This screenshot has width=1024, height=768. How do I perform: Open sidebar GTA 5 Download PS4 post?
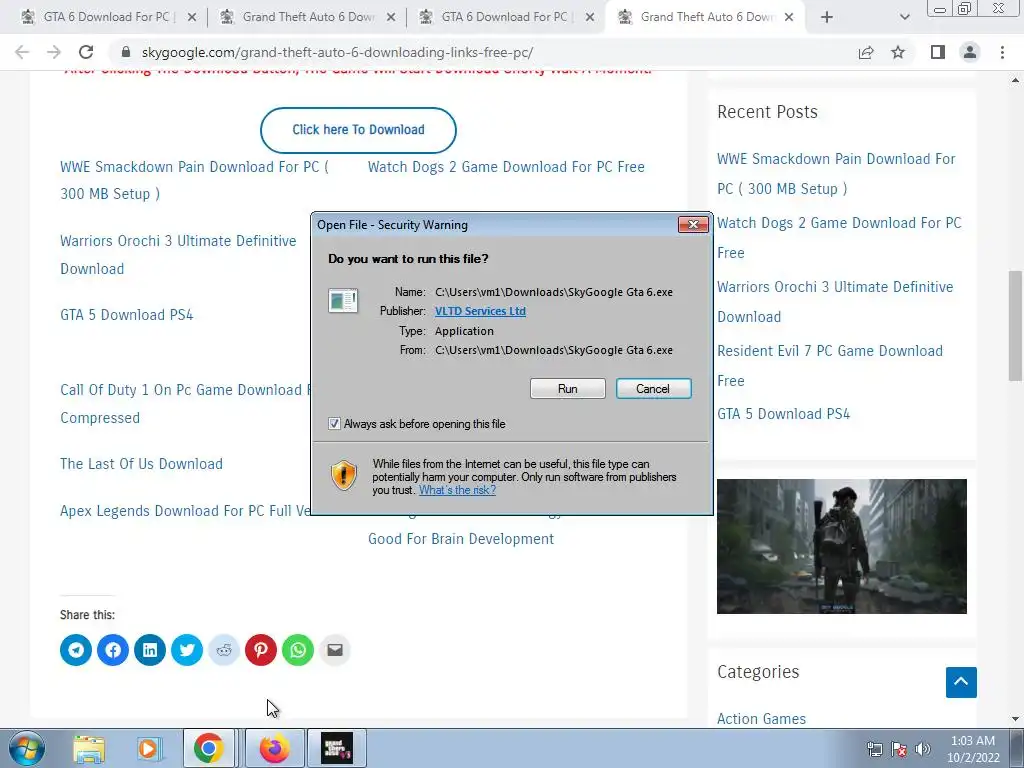coord(784,414)
